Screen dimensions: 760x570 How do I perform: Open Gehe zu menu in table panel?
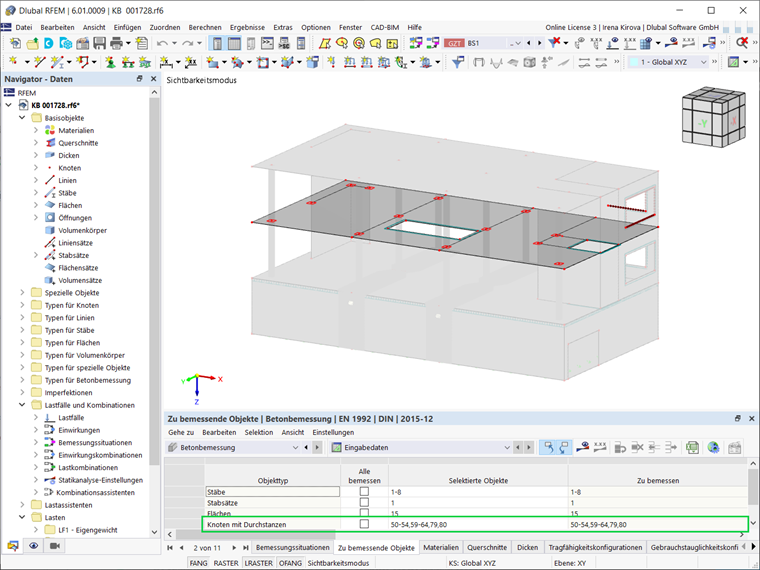click(x=181, y=432)
